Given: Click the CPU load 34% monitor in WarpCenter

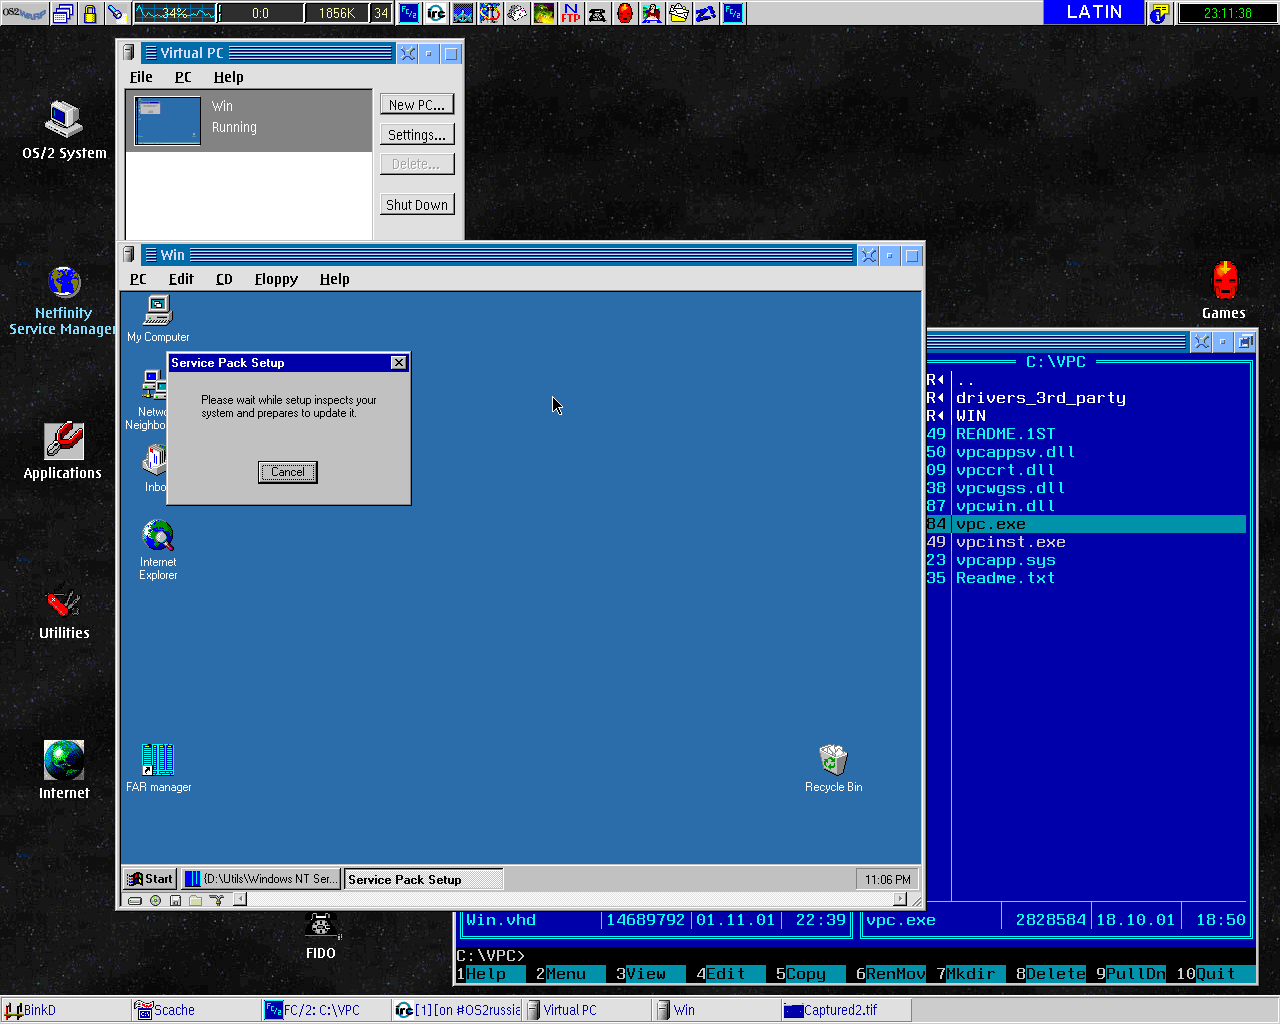Looking at the screenshot, I should (x=175, y=13).
